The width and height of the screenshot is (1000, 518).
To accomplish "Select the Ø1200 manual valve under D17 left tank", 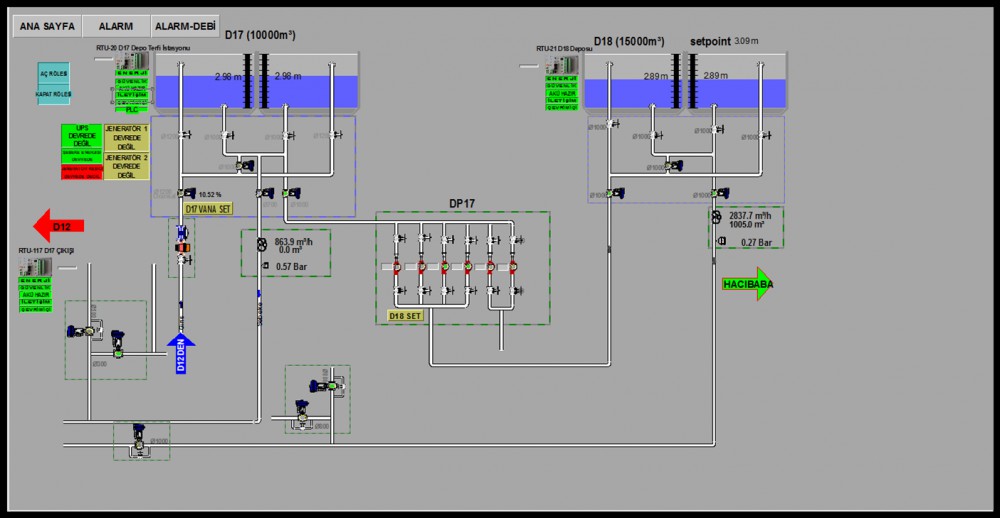I will click(x=186, y=135).
